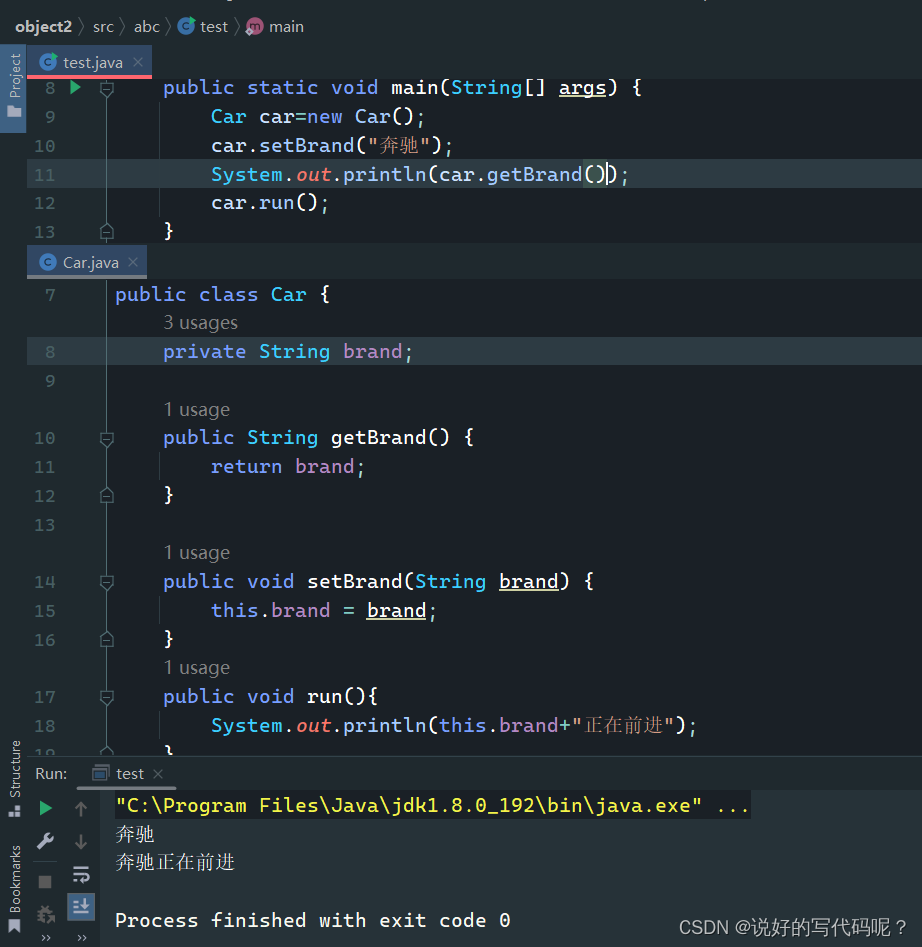Close the test run tab

158,774
